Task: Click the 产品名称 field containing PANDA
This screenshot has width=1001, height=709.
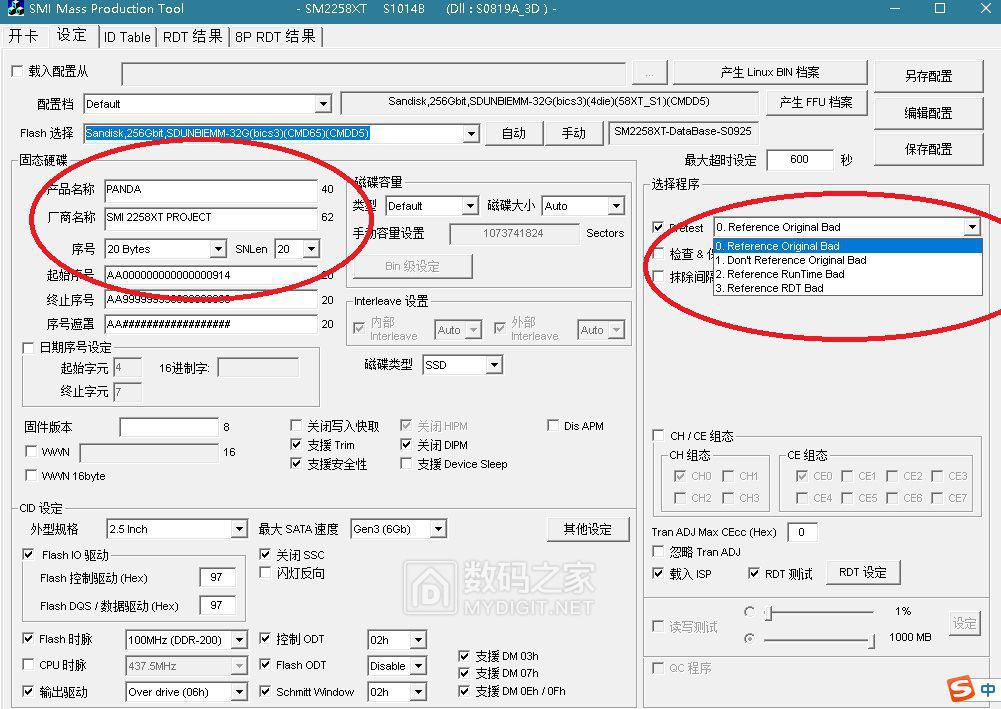Action: click(211, 190)
